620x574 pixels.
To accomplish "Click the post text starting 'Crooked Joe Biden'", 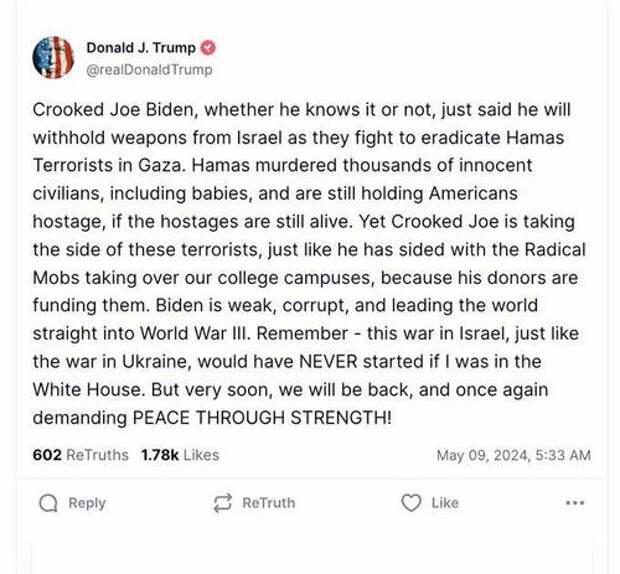I will [x=309, y=264].
